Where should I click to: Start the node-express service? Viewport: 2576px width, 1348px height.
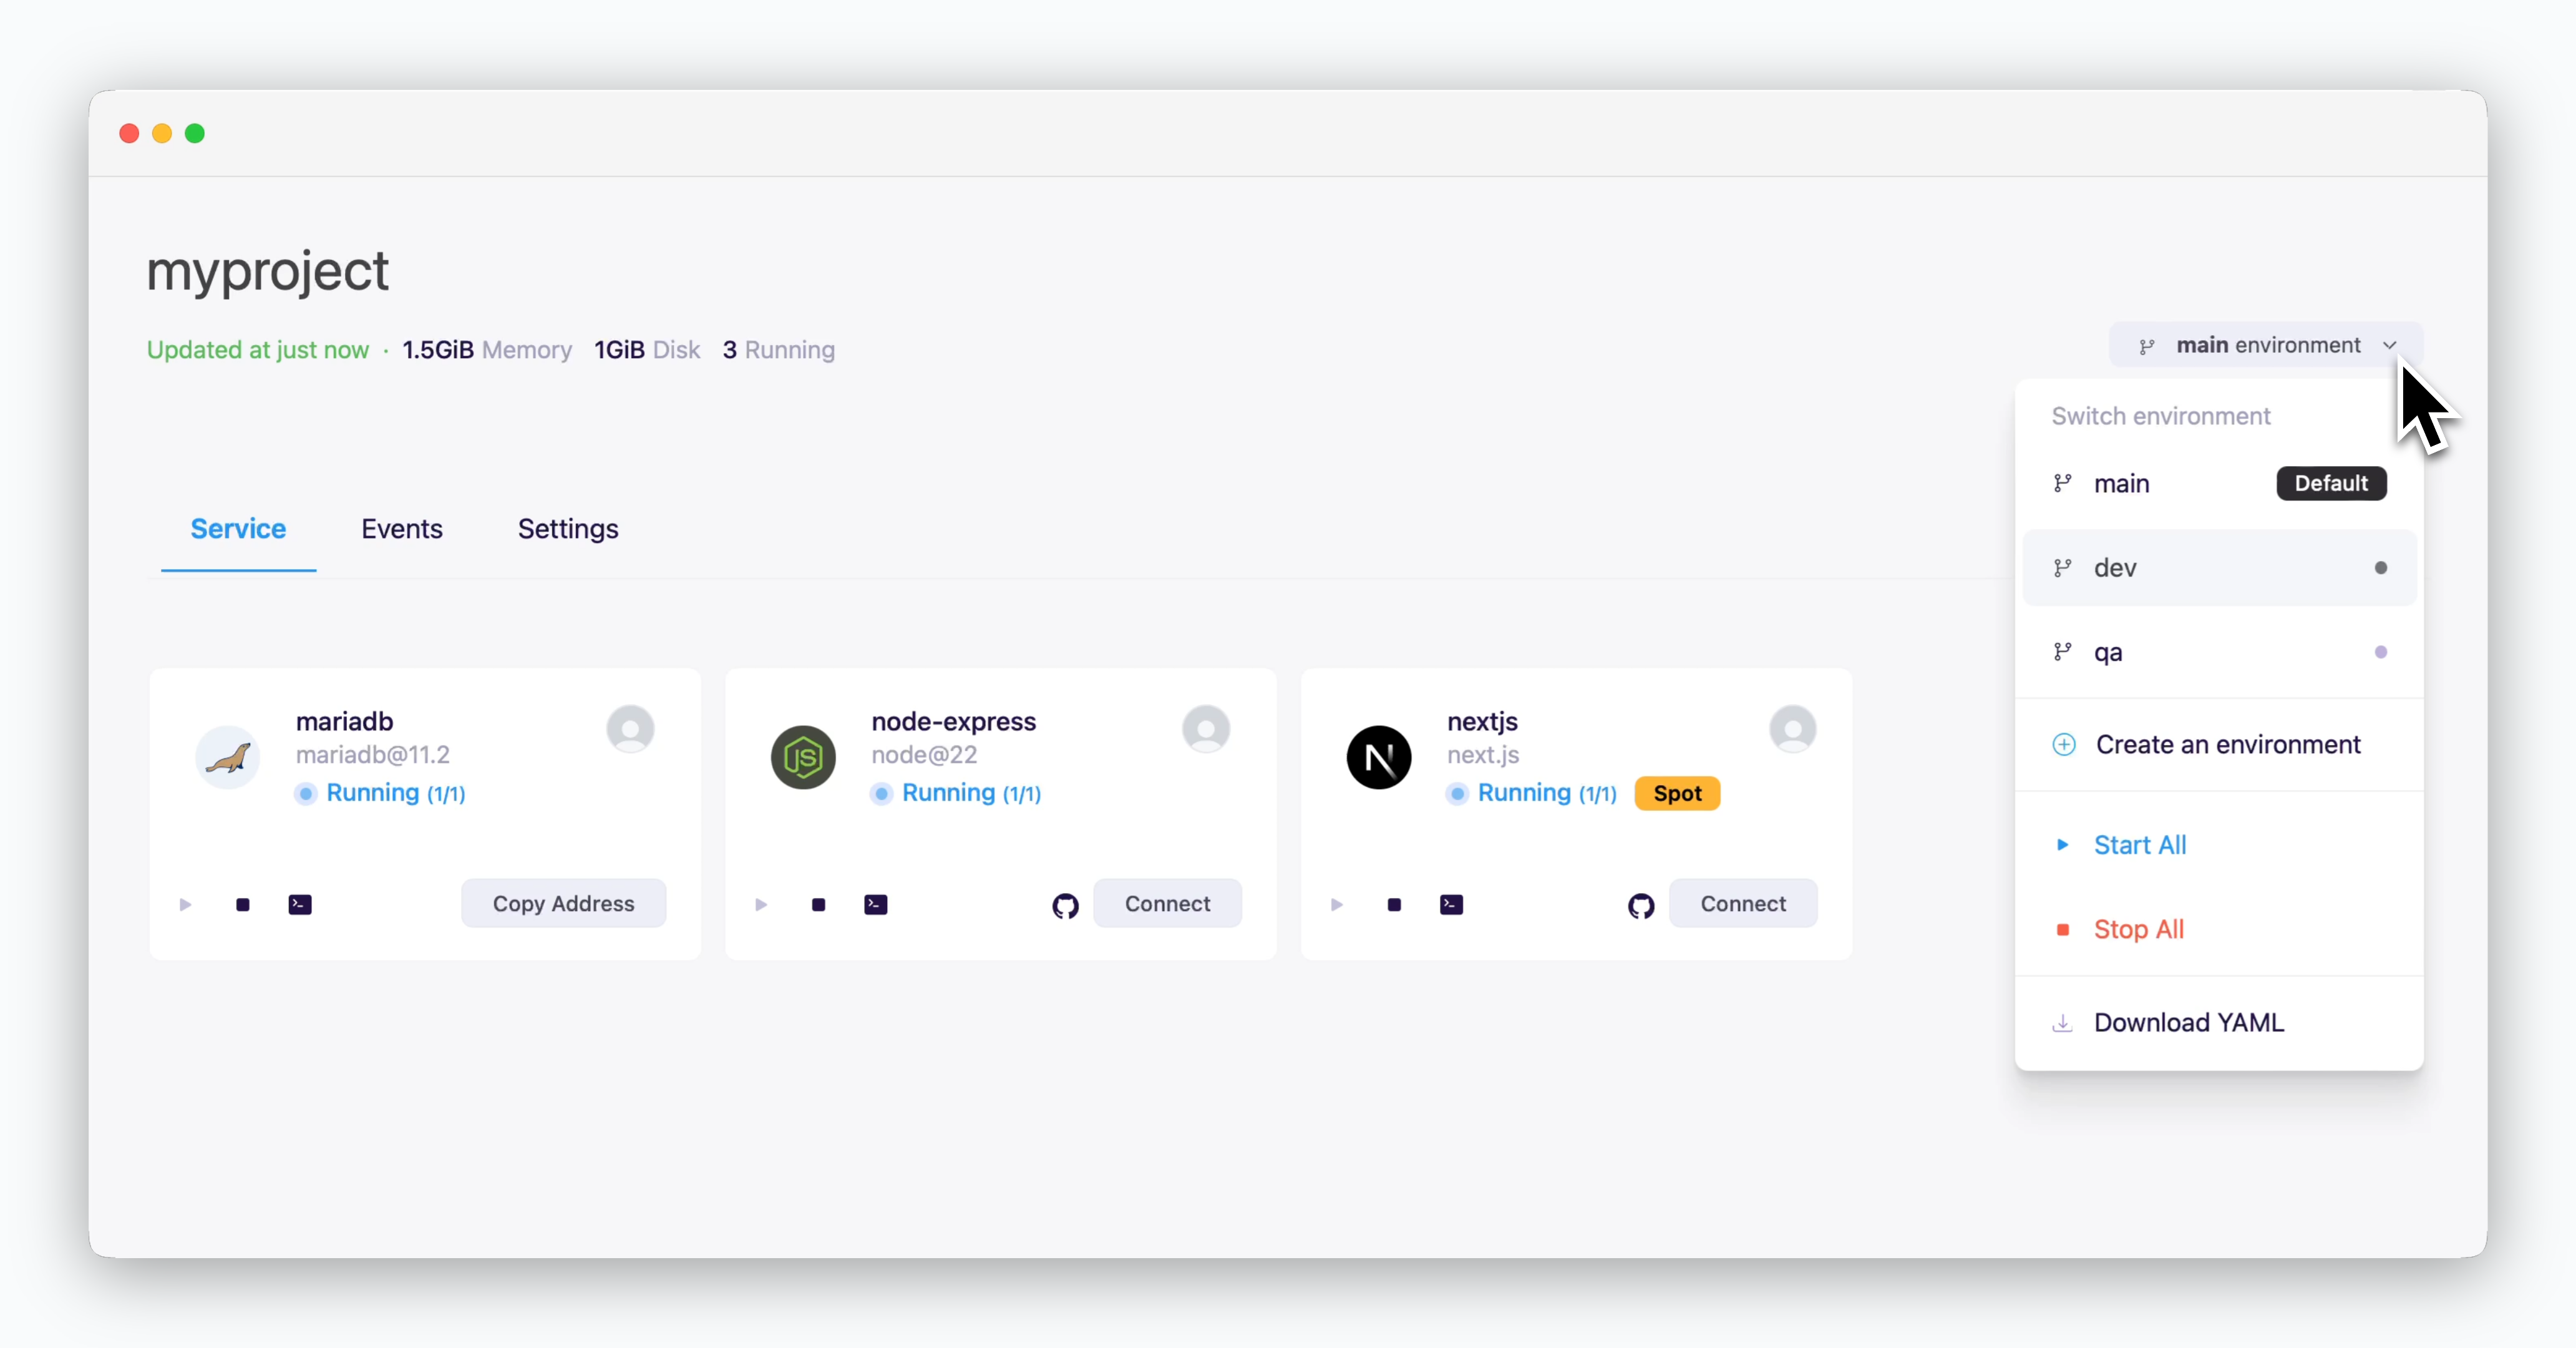[x=761, y=904]
